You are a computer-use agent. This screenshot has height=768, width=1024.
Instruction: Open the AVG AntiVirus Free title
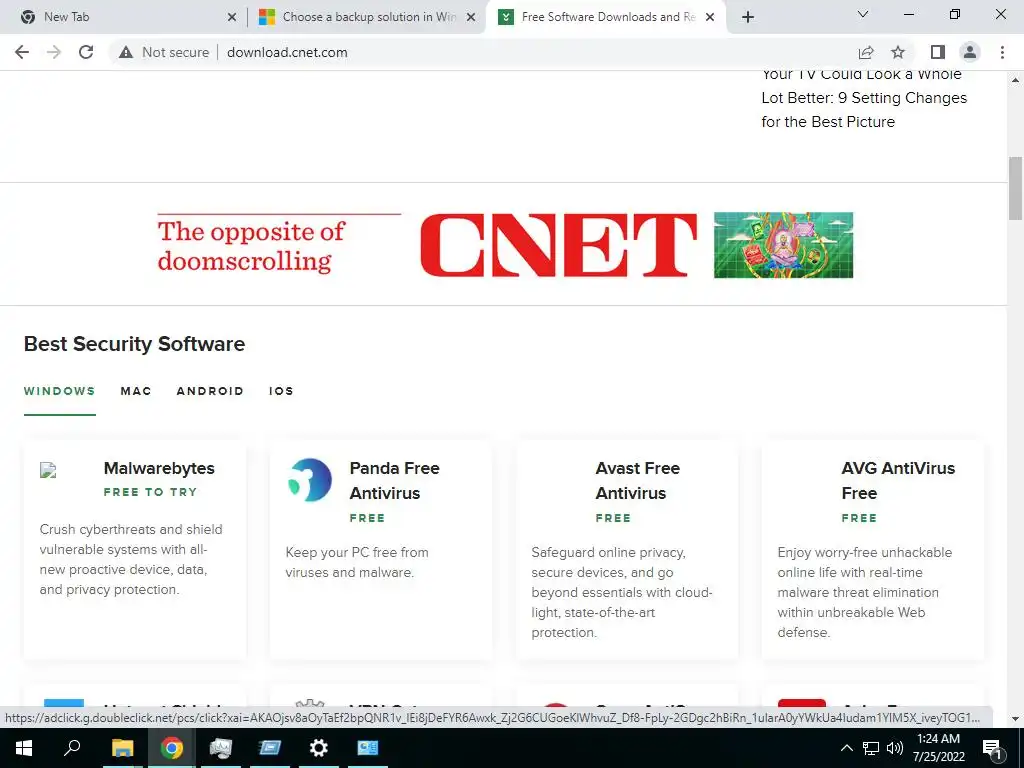point(898,481)
